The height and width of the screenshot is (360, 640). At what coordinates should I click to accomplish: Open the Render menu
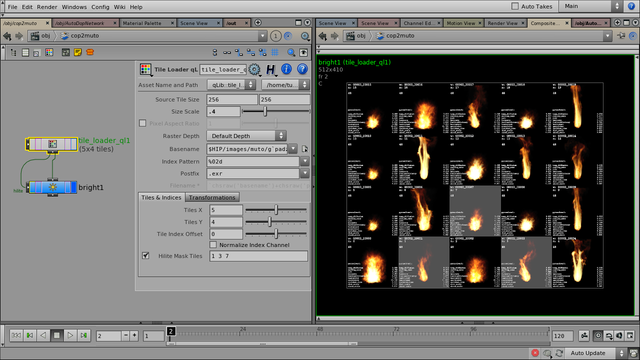point(47,7)
